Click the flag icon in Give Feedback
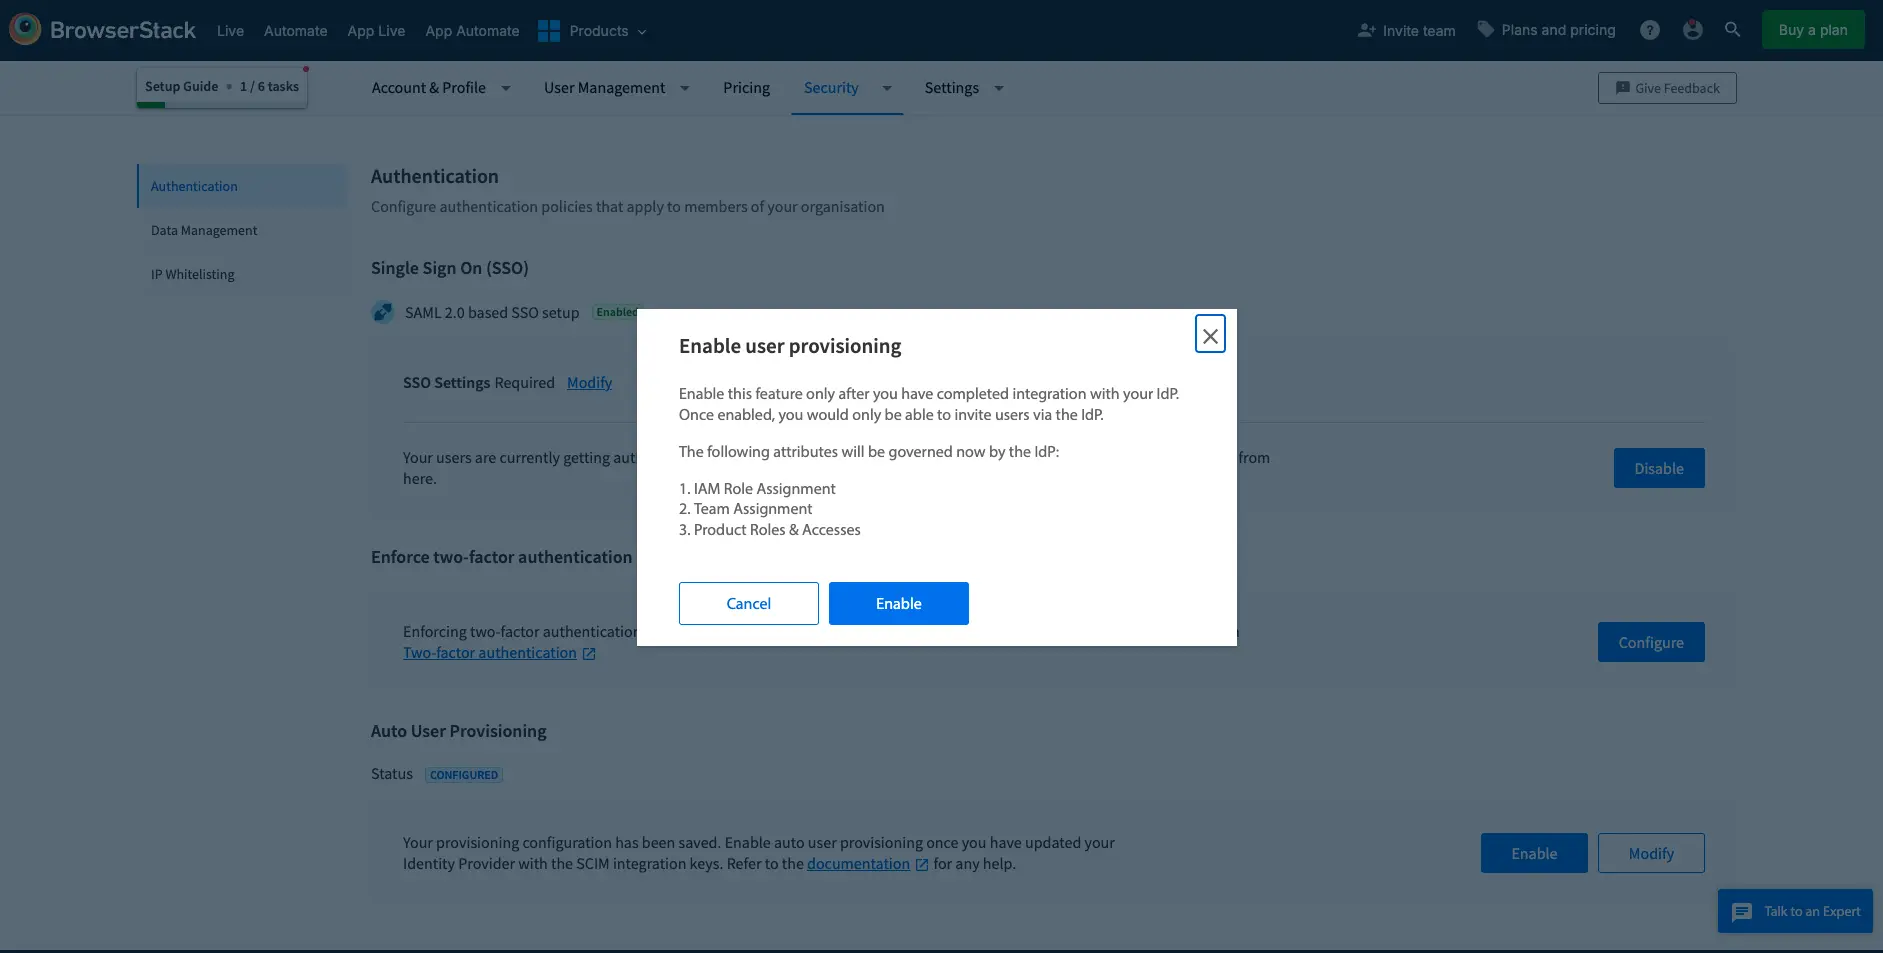This screenshot has width=1883, height=953. tap(1623, 88)
